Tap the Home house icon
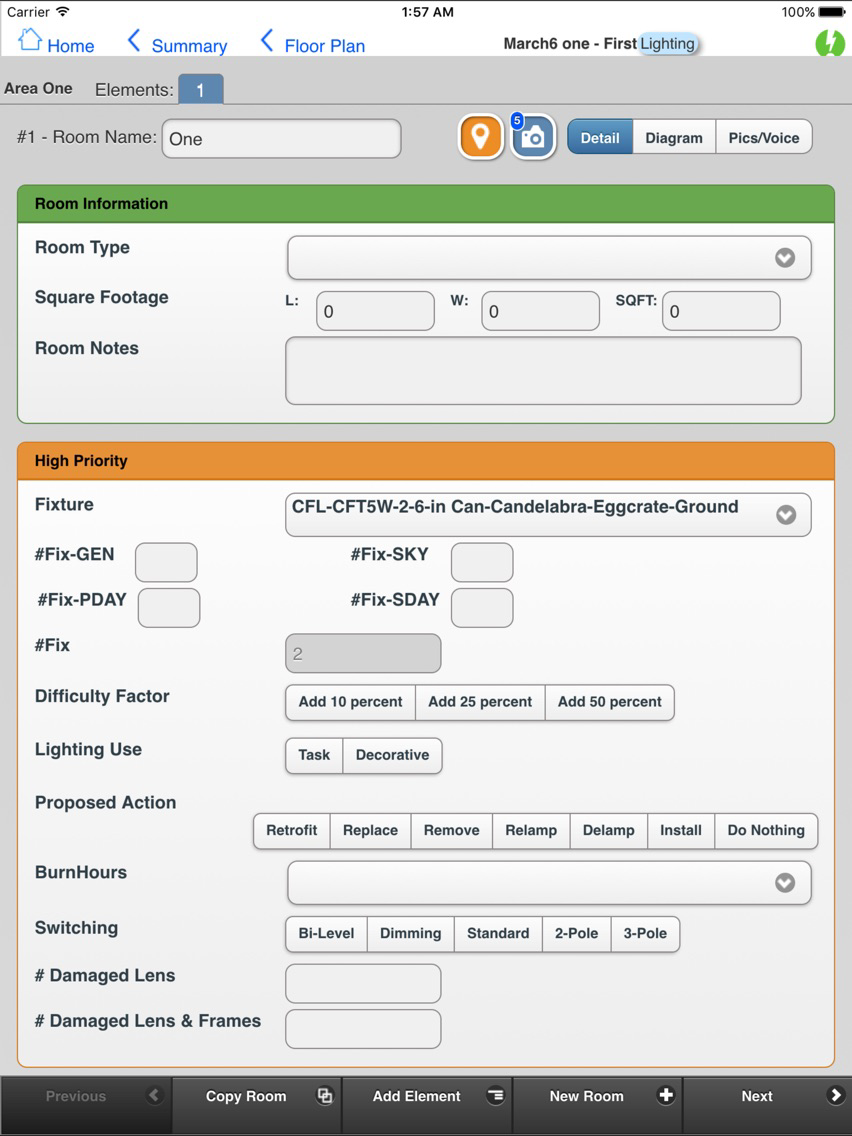 pyautogui.click(x=30, y=40)
